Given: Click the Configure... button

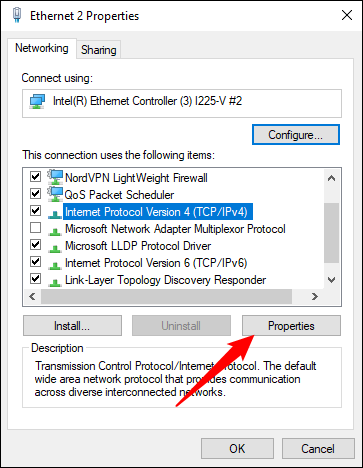Looking at the screenshot, I should 296,135.
